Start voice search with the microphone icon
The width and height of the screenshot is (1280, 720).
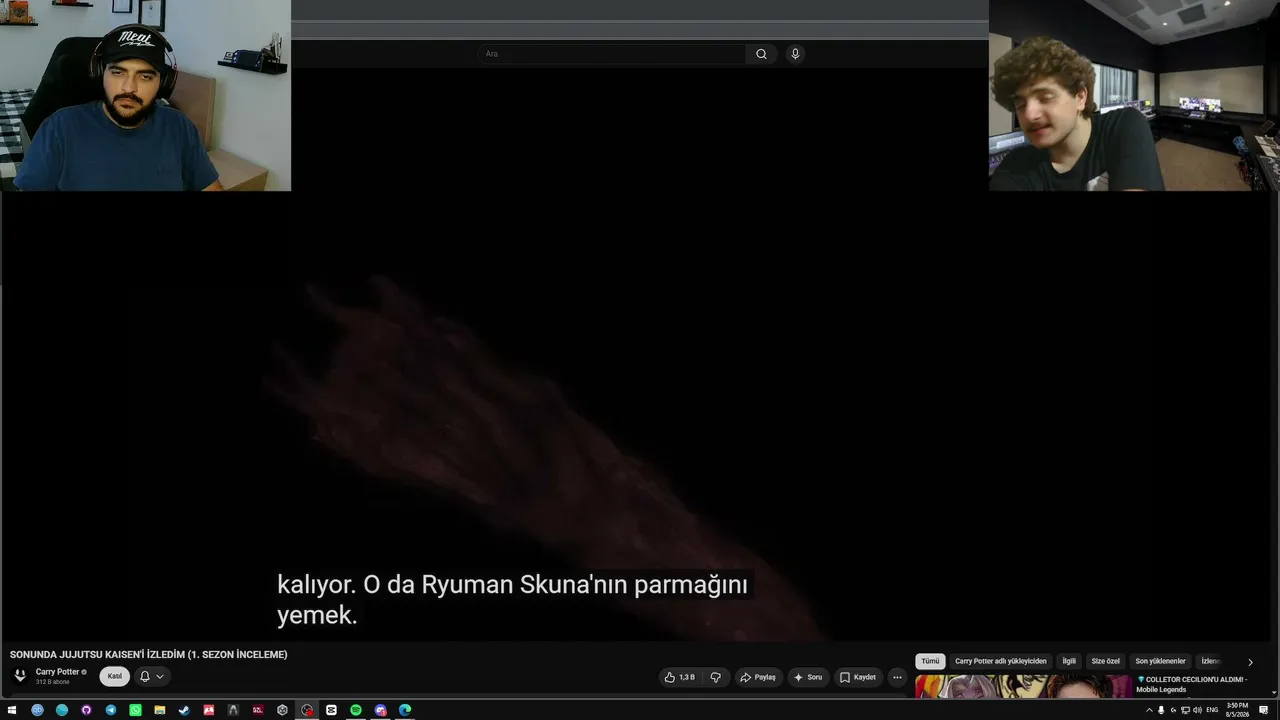tap(795, 54)
